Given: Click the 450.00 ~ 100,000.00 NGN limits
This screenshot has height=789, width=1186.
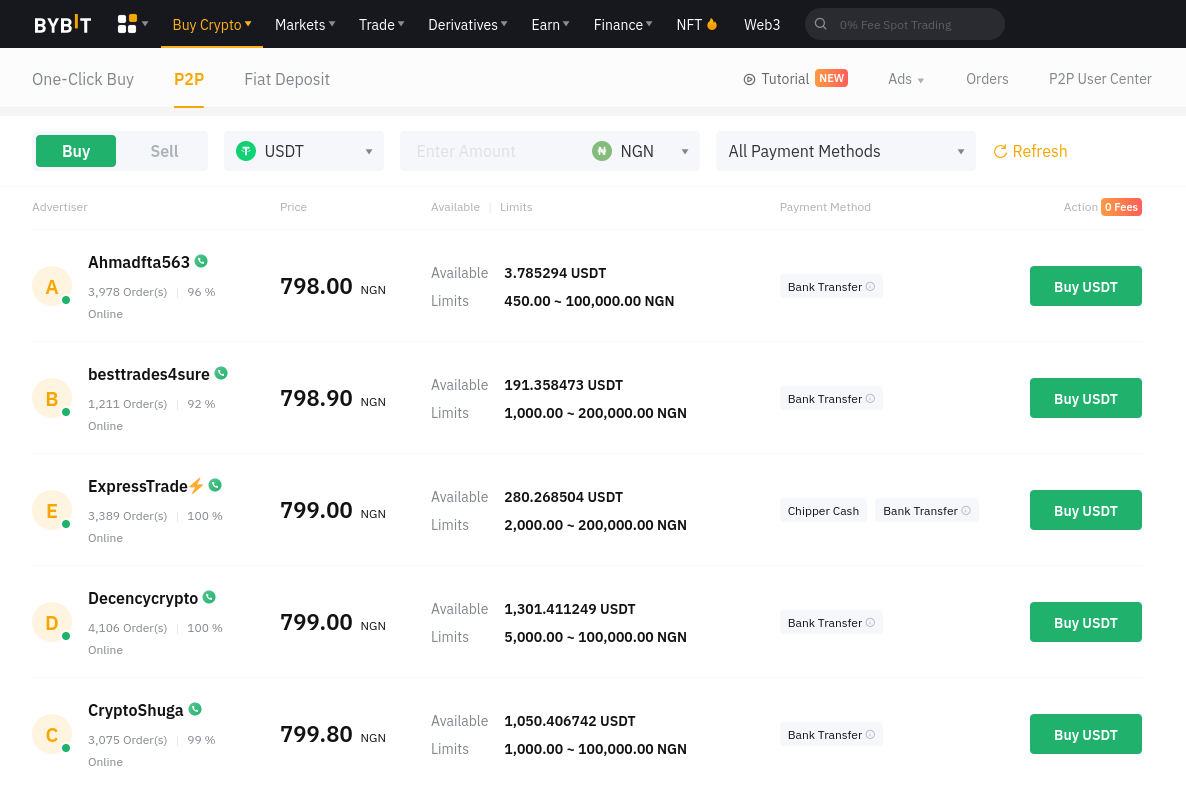Looking at the screenshot, I should point(589,301).
